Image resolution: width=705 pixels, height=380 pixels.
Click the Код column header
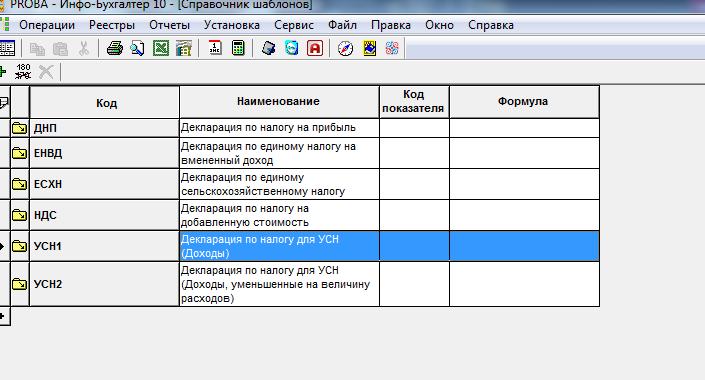click(x=104, y=103)
